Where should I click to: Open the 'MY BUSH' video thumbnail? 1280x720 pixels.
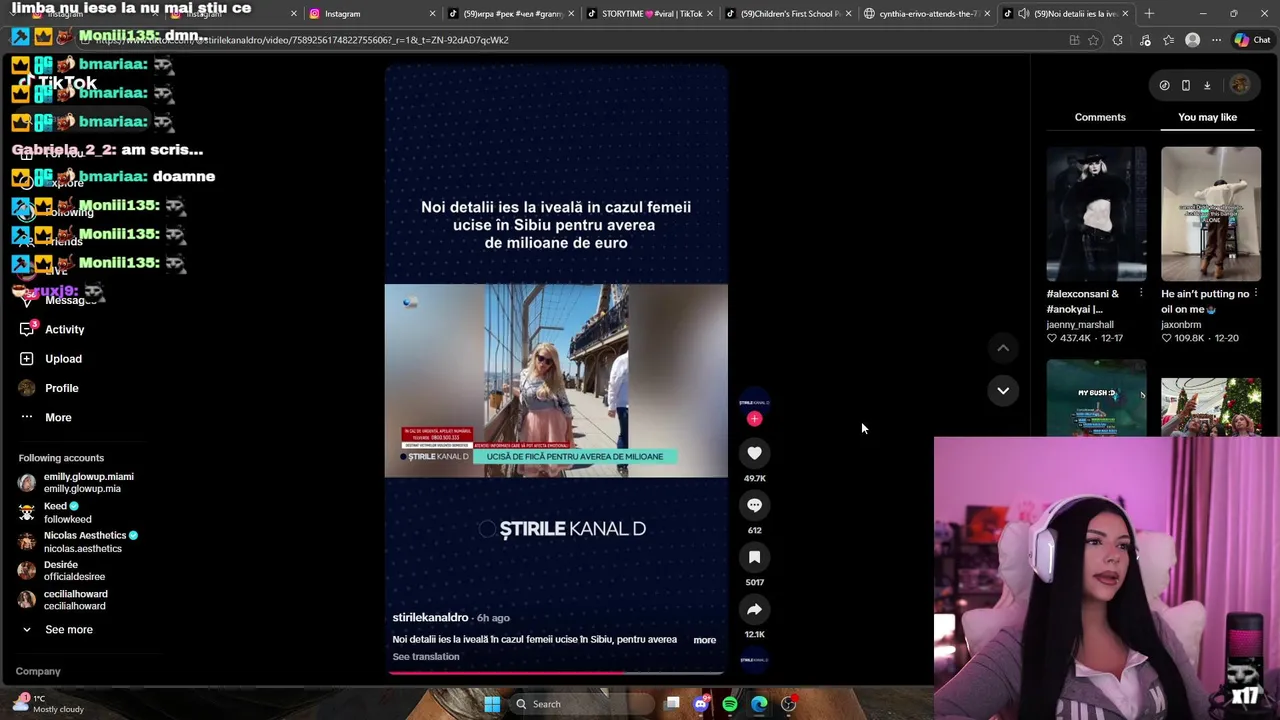coord(1097,398)
